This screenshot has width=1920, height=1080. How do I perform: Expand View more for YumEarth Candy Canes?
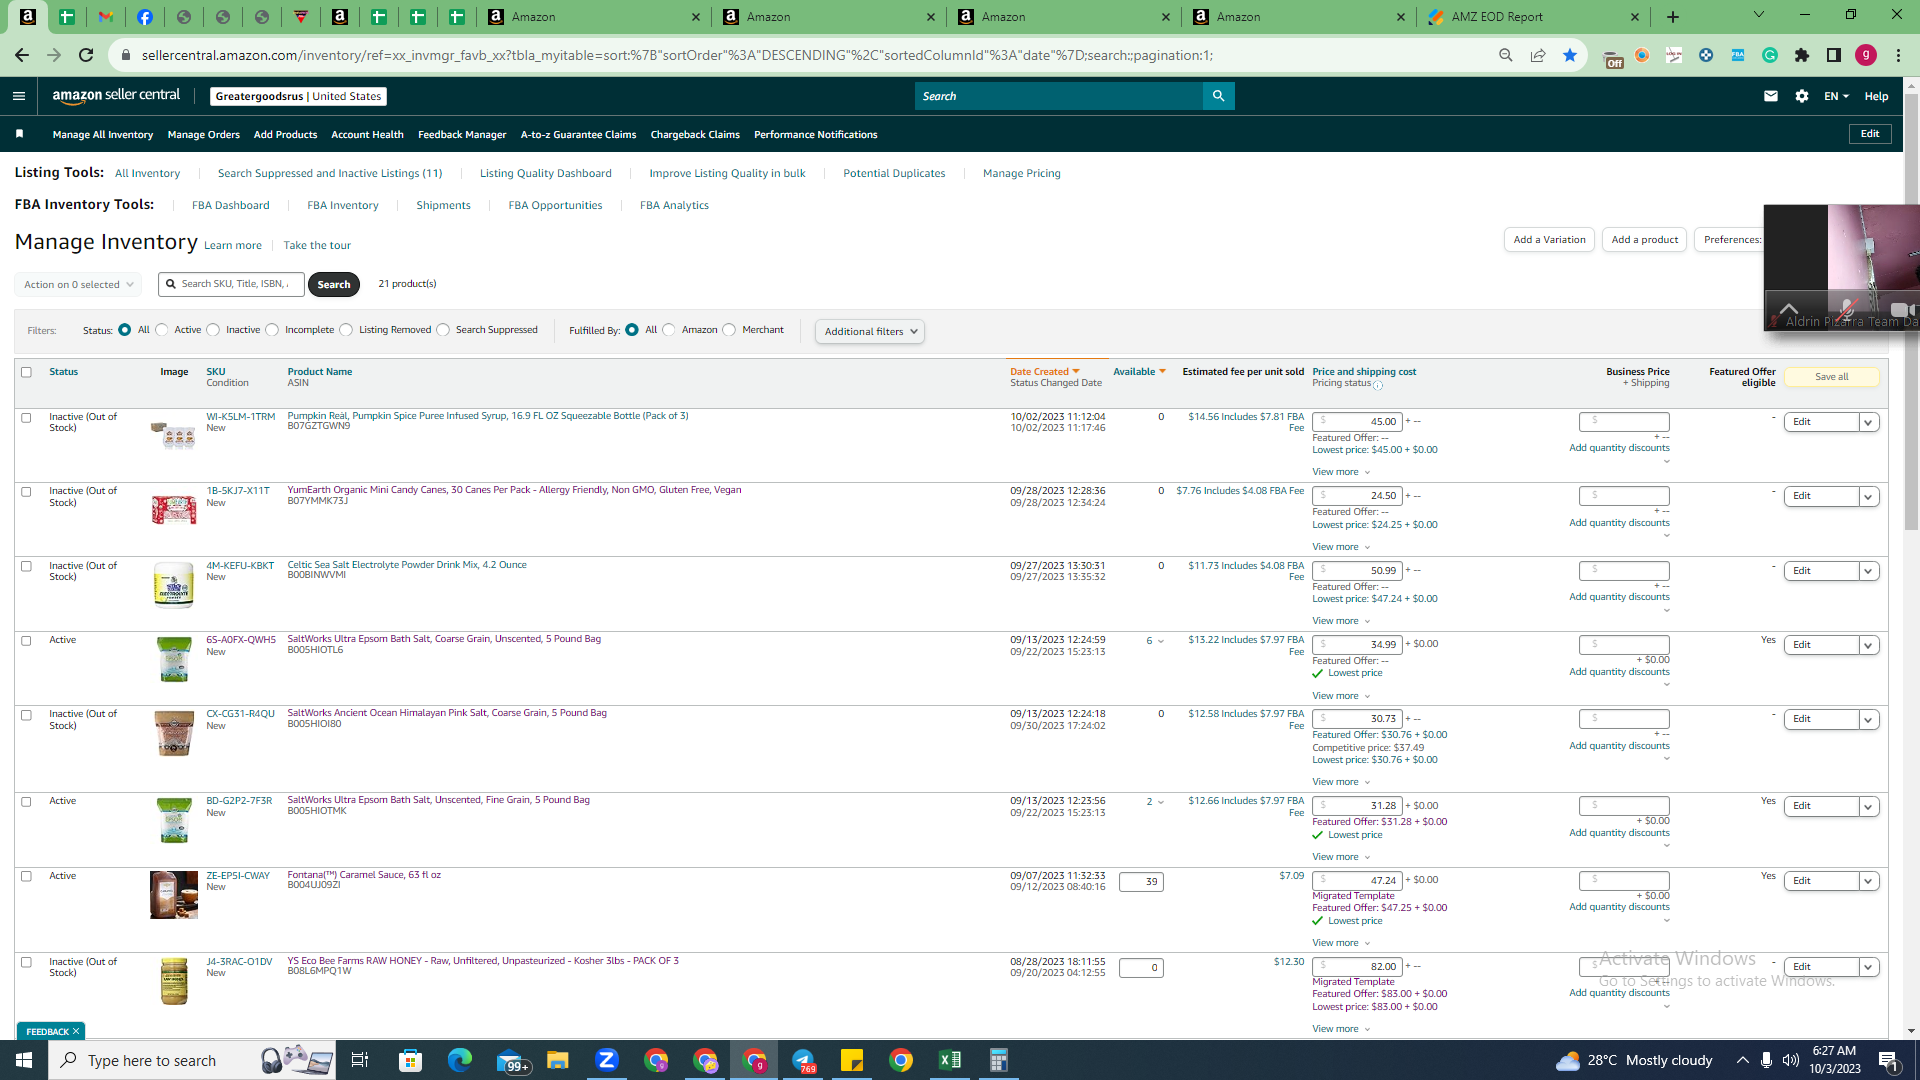coord(1341,547)
